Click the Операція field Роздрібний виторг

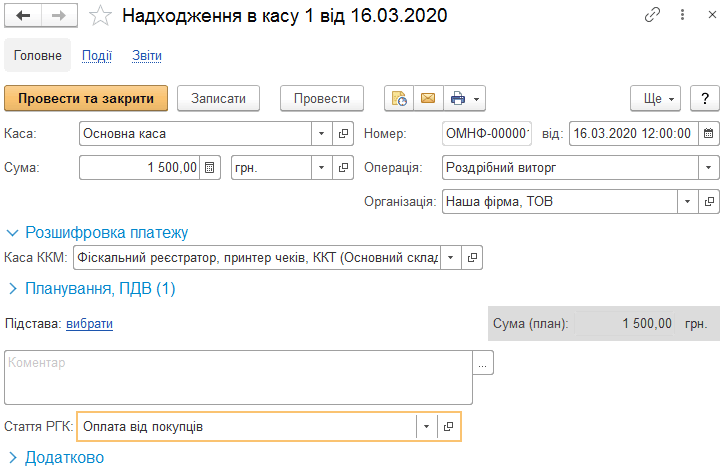coord(570,168)
